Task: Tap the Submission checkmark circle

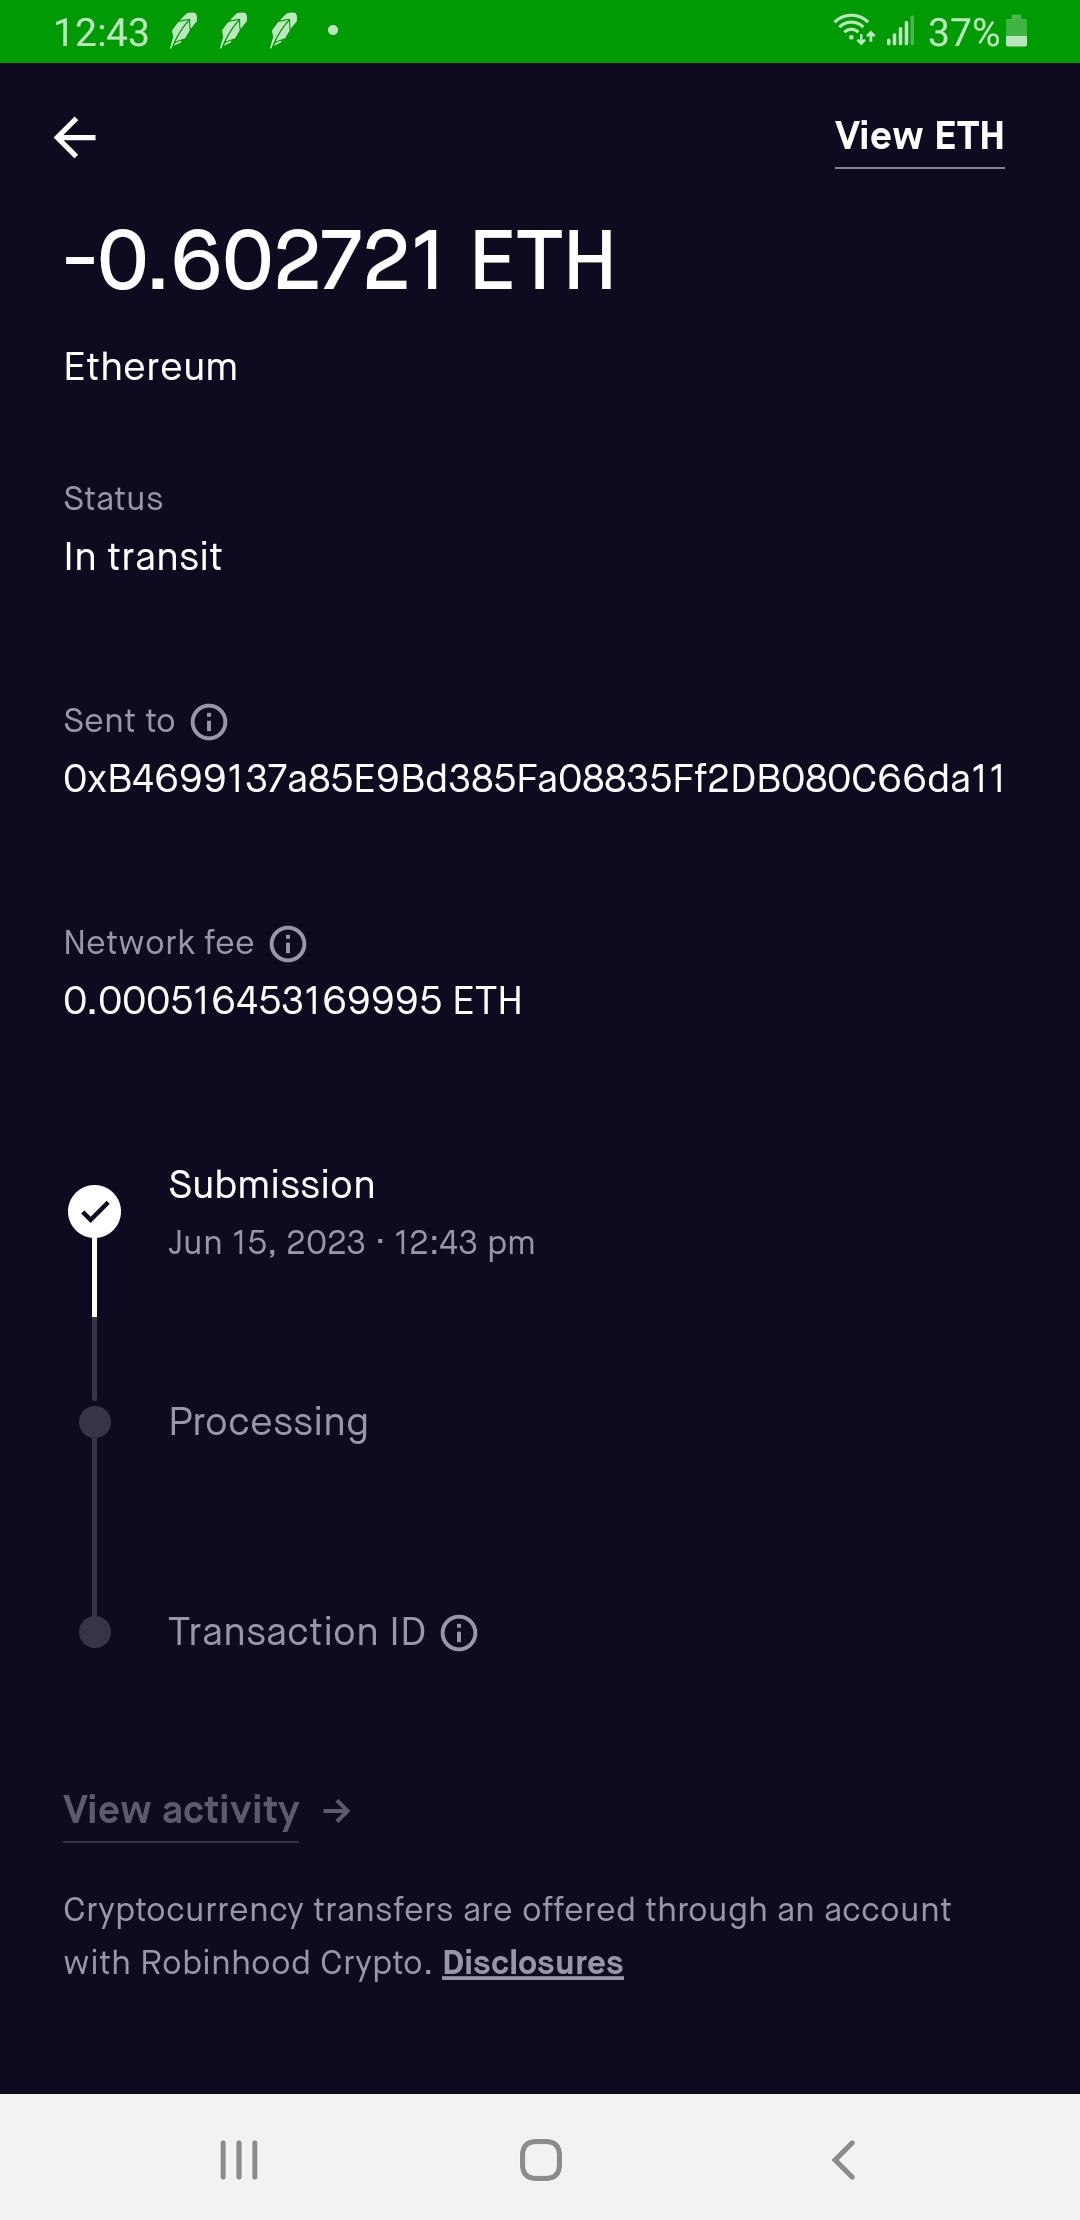Action: (95, 1212)
